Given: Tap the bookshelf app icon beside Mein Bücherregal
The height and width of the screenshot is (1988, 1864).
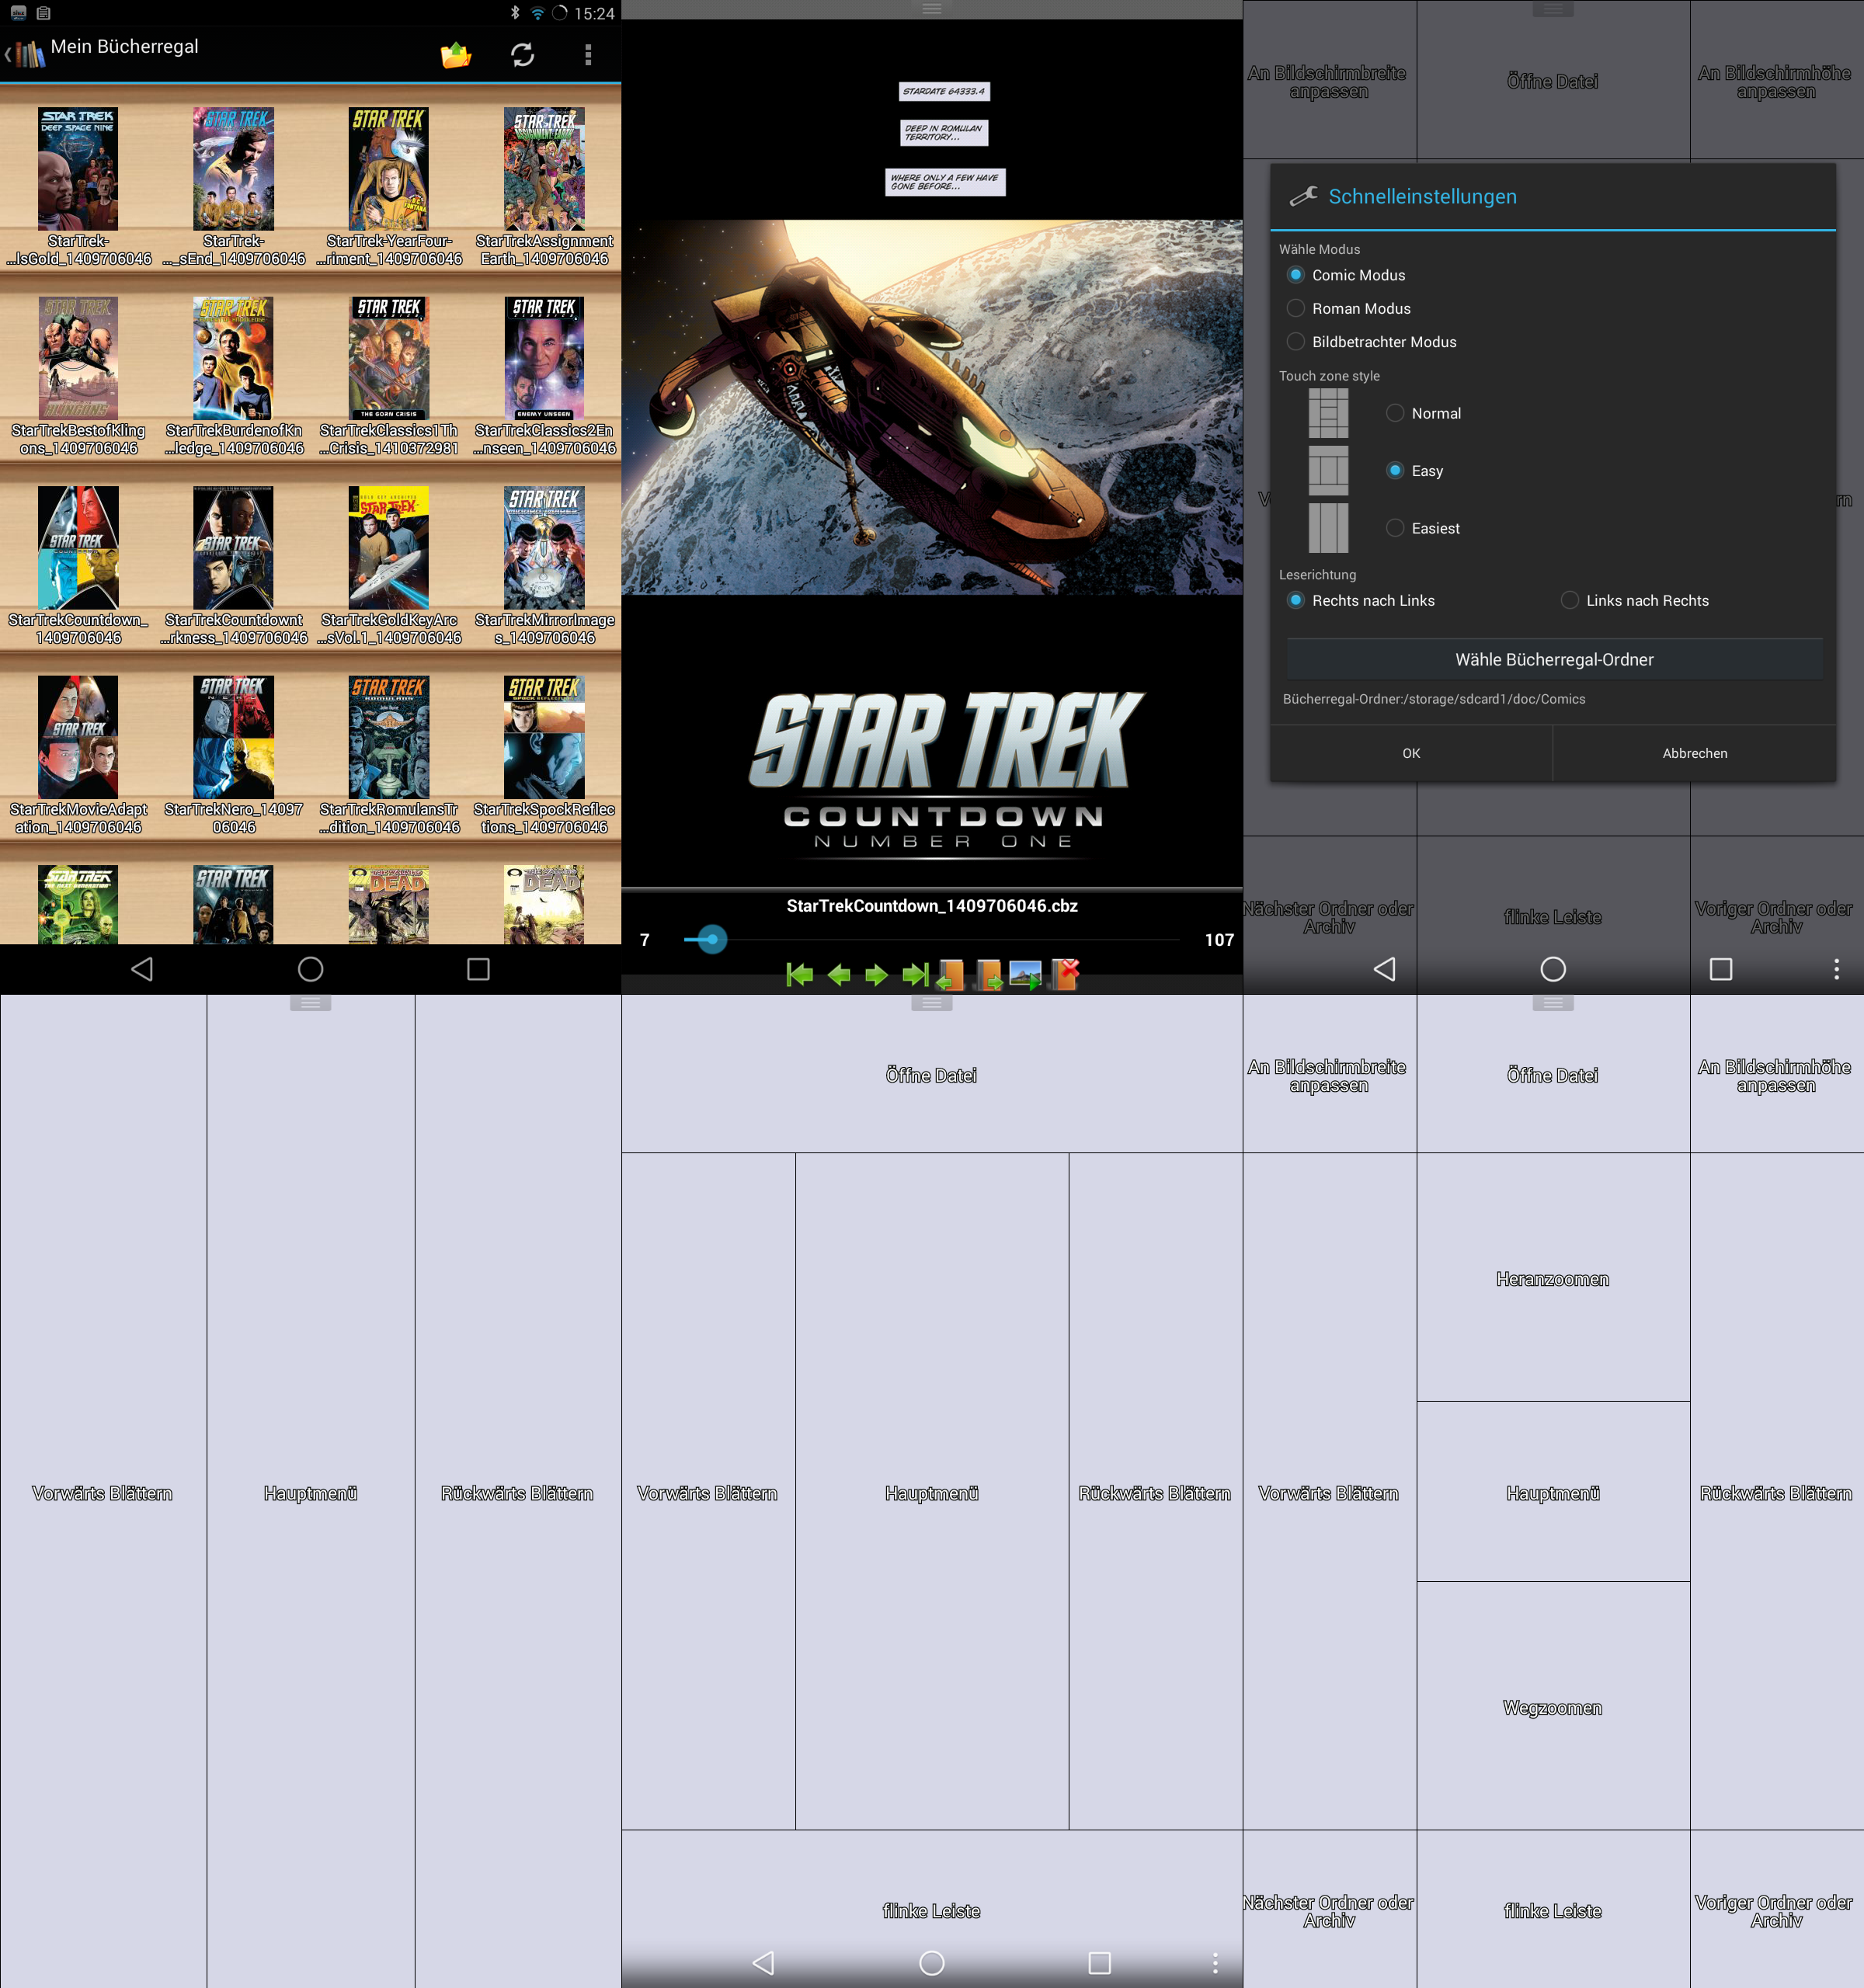Looking at the screenshot, I should (30, 54).
